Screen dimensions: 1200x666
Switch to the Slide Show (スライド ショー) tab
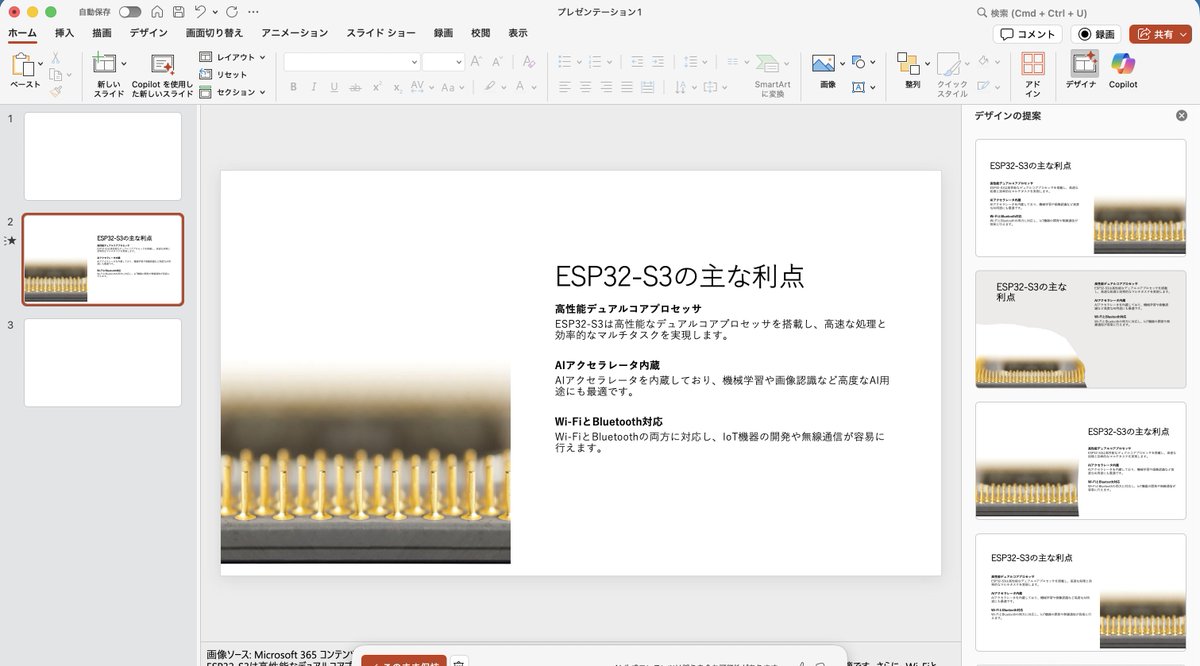pyautogui.click(x=383, y=33)
